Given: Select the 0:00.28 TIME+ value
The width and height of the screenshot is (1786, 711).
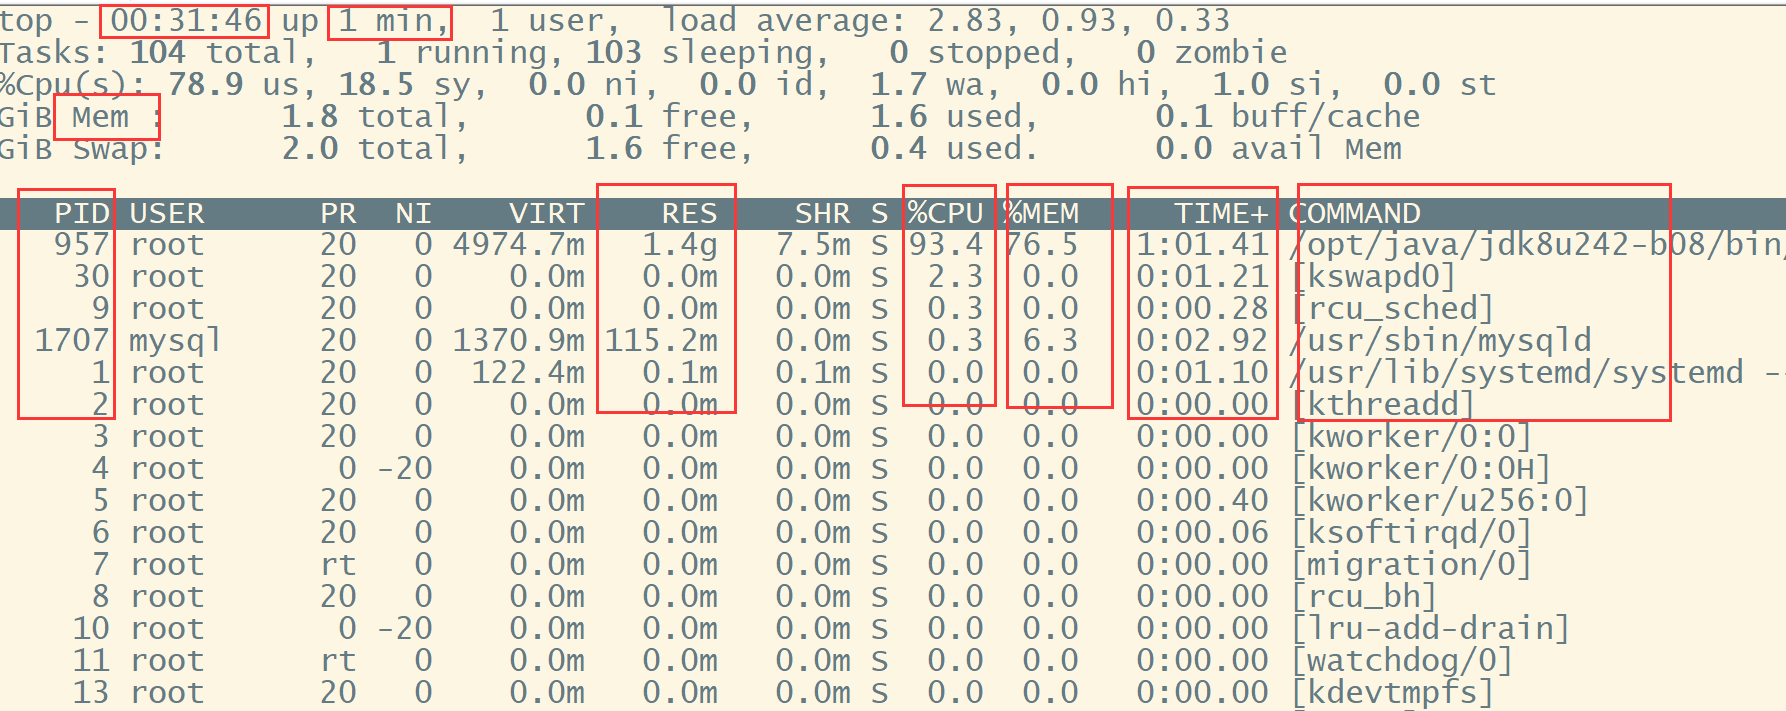Looking at the screenshot, I should [x=1202, y=308].
